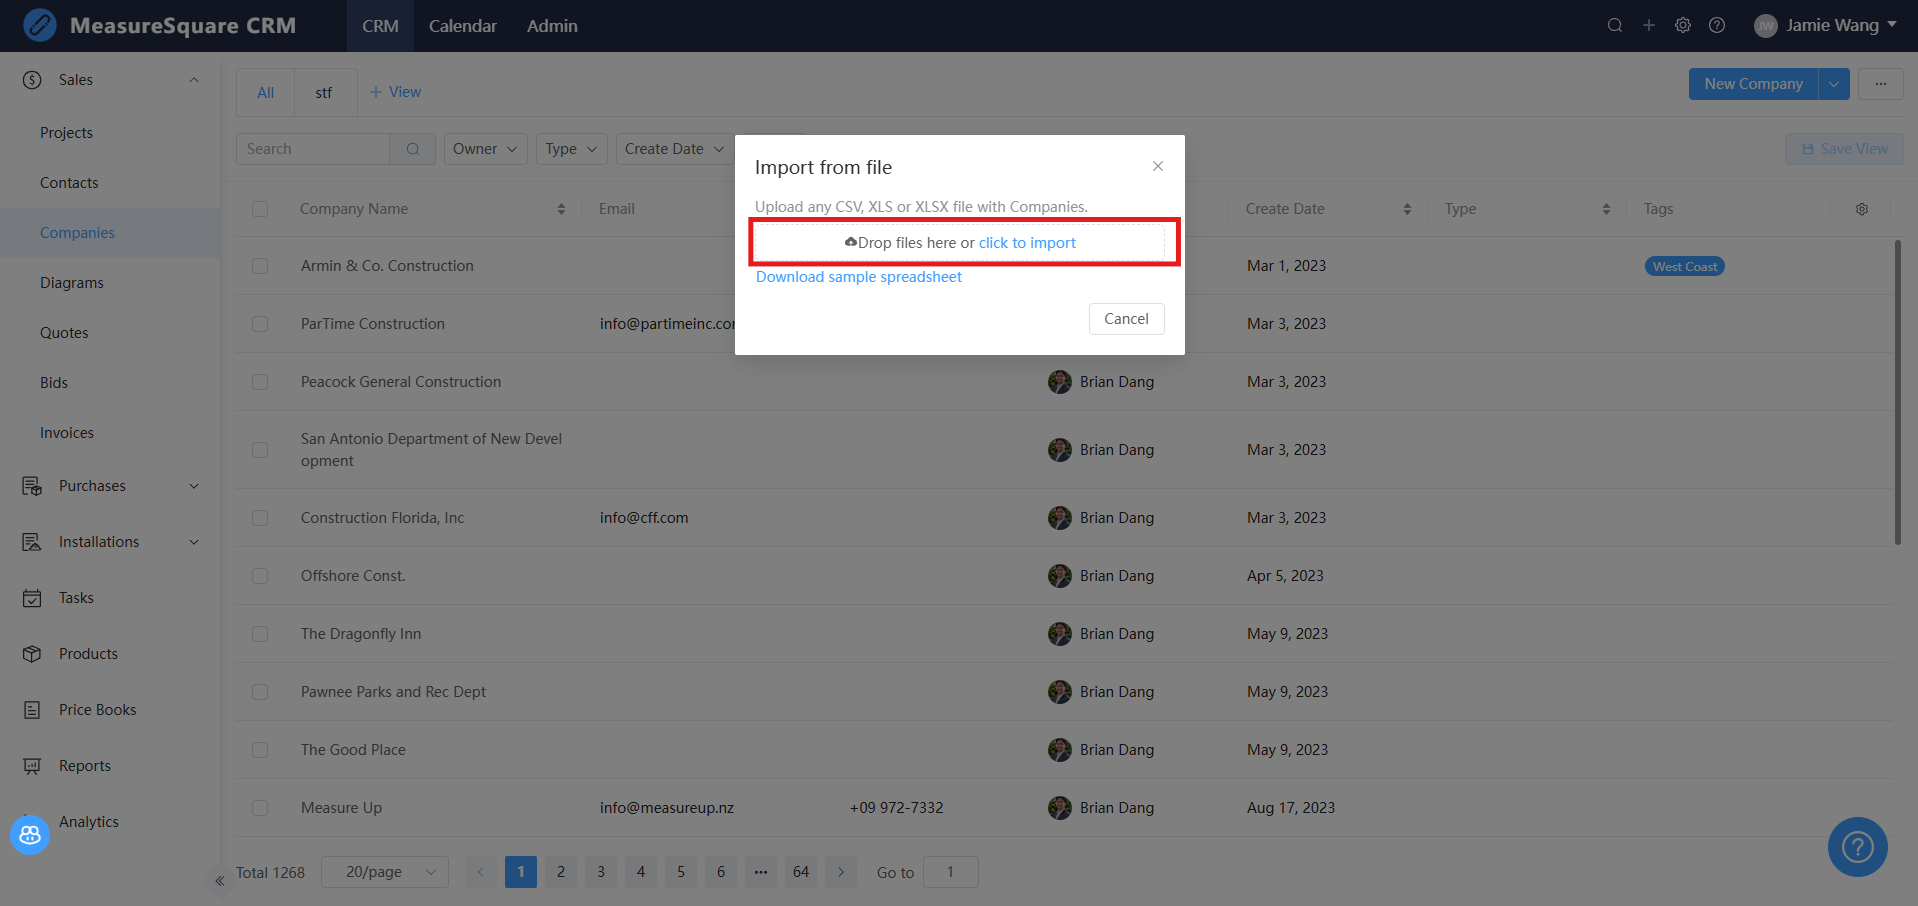Select San Antonio Department row checkbox
This screenshot has width=1918, height=906.
click(x=260, y=450)
